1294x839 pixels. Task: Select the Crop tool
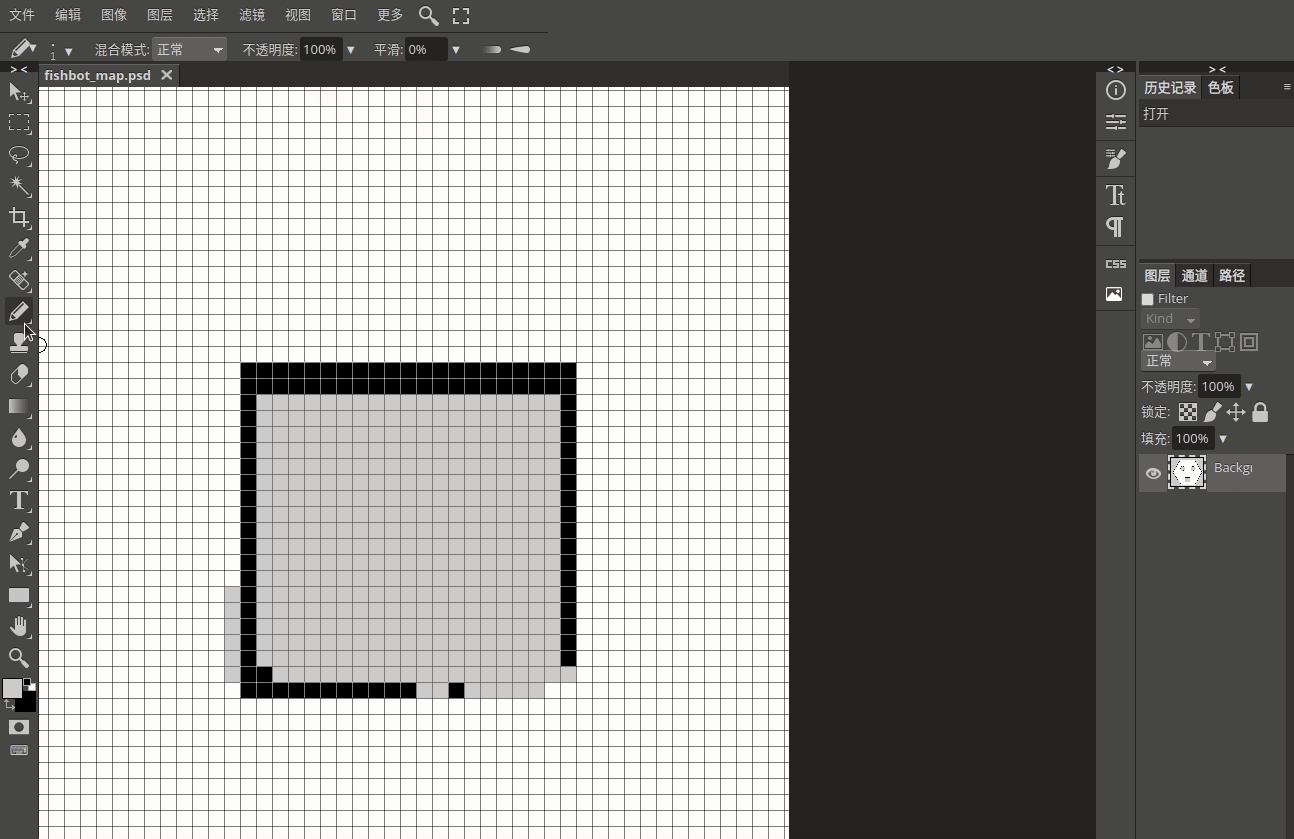[x=20, y=219]
